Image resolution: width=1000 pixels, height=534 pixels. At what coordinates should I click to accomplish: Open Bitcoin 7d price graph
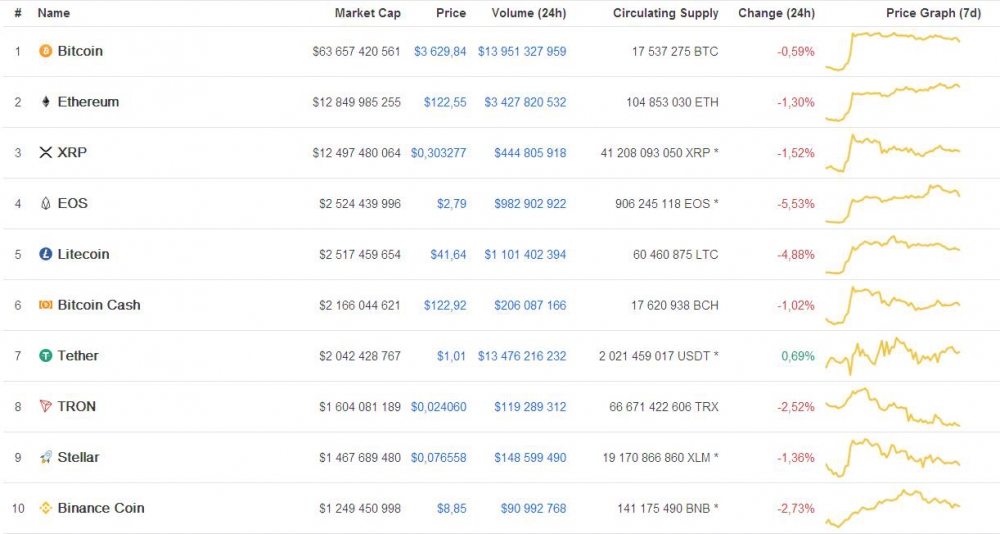point(893,51)
